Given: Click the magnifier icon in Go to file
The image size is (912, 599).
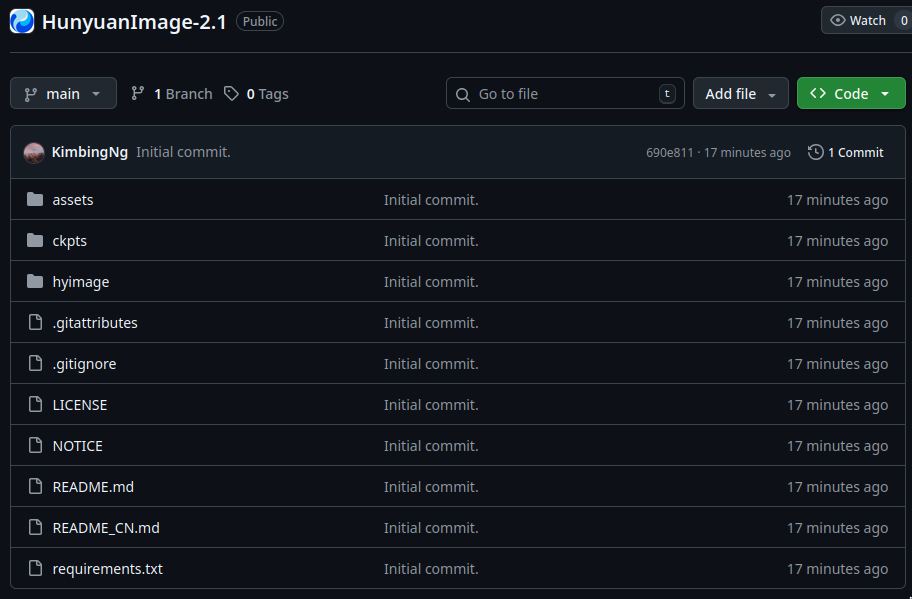Looking at the screenshot, I should click(x=463, y=94).
